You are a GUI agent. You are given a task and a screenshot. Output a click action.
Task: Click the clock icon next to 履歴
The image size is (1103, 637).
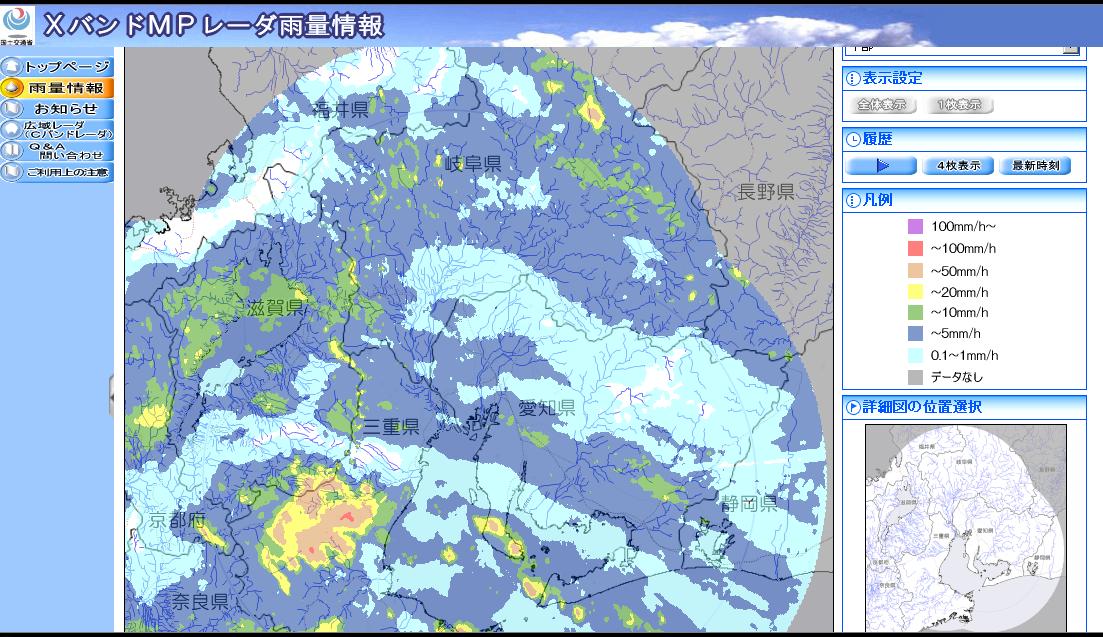coord(853,140)
